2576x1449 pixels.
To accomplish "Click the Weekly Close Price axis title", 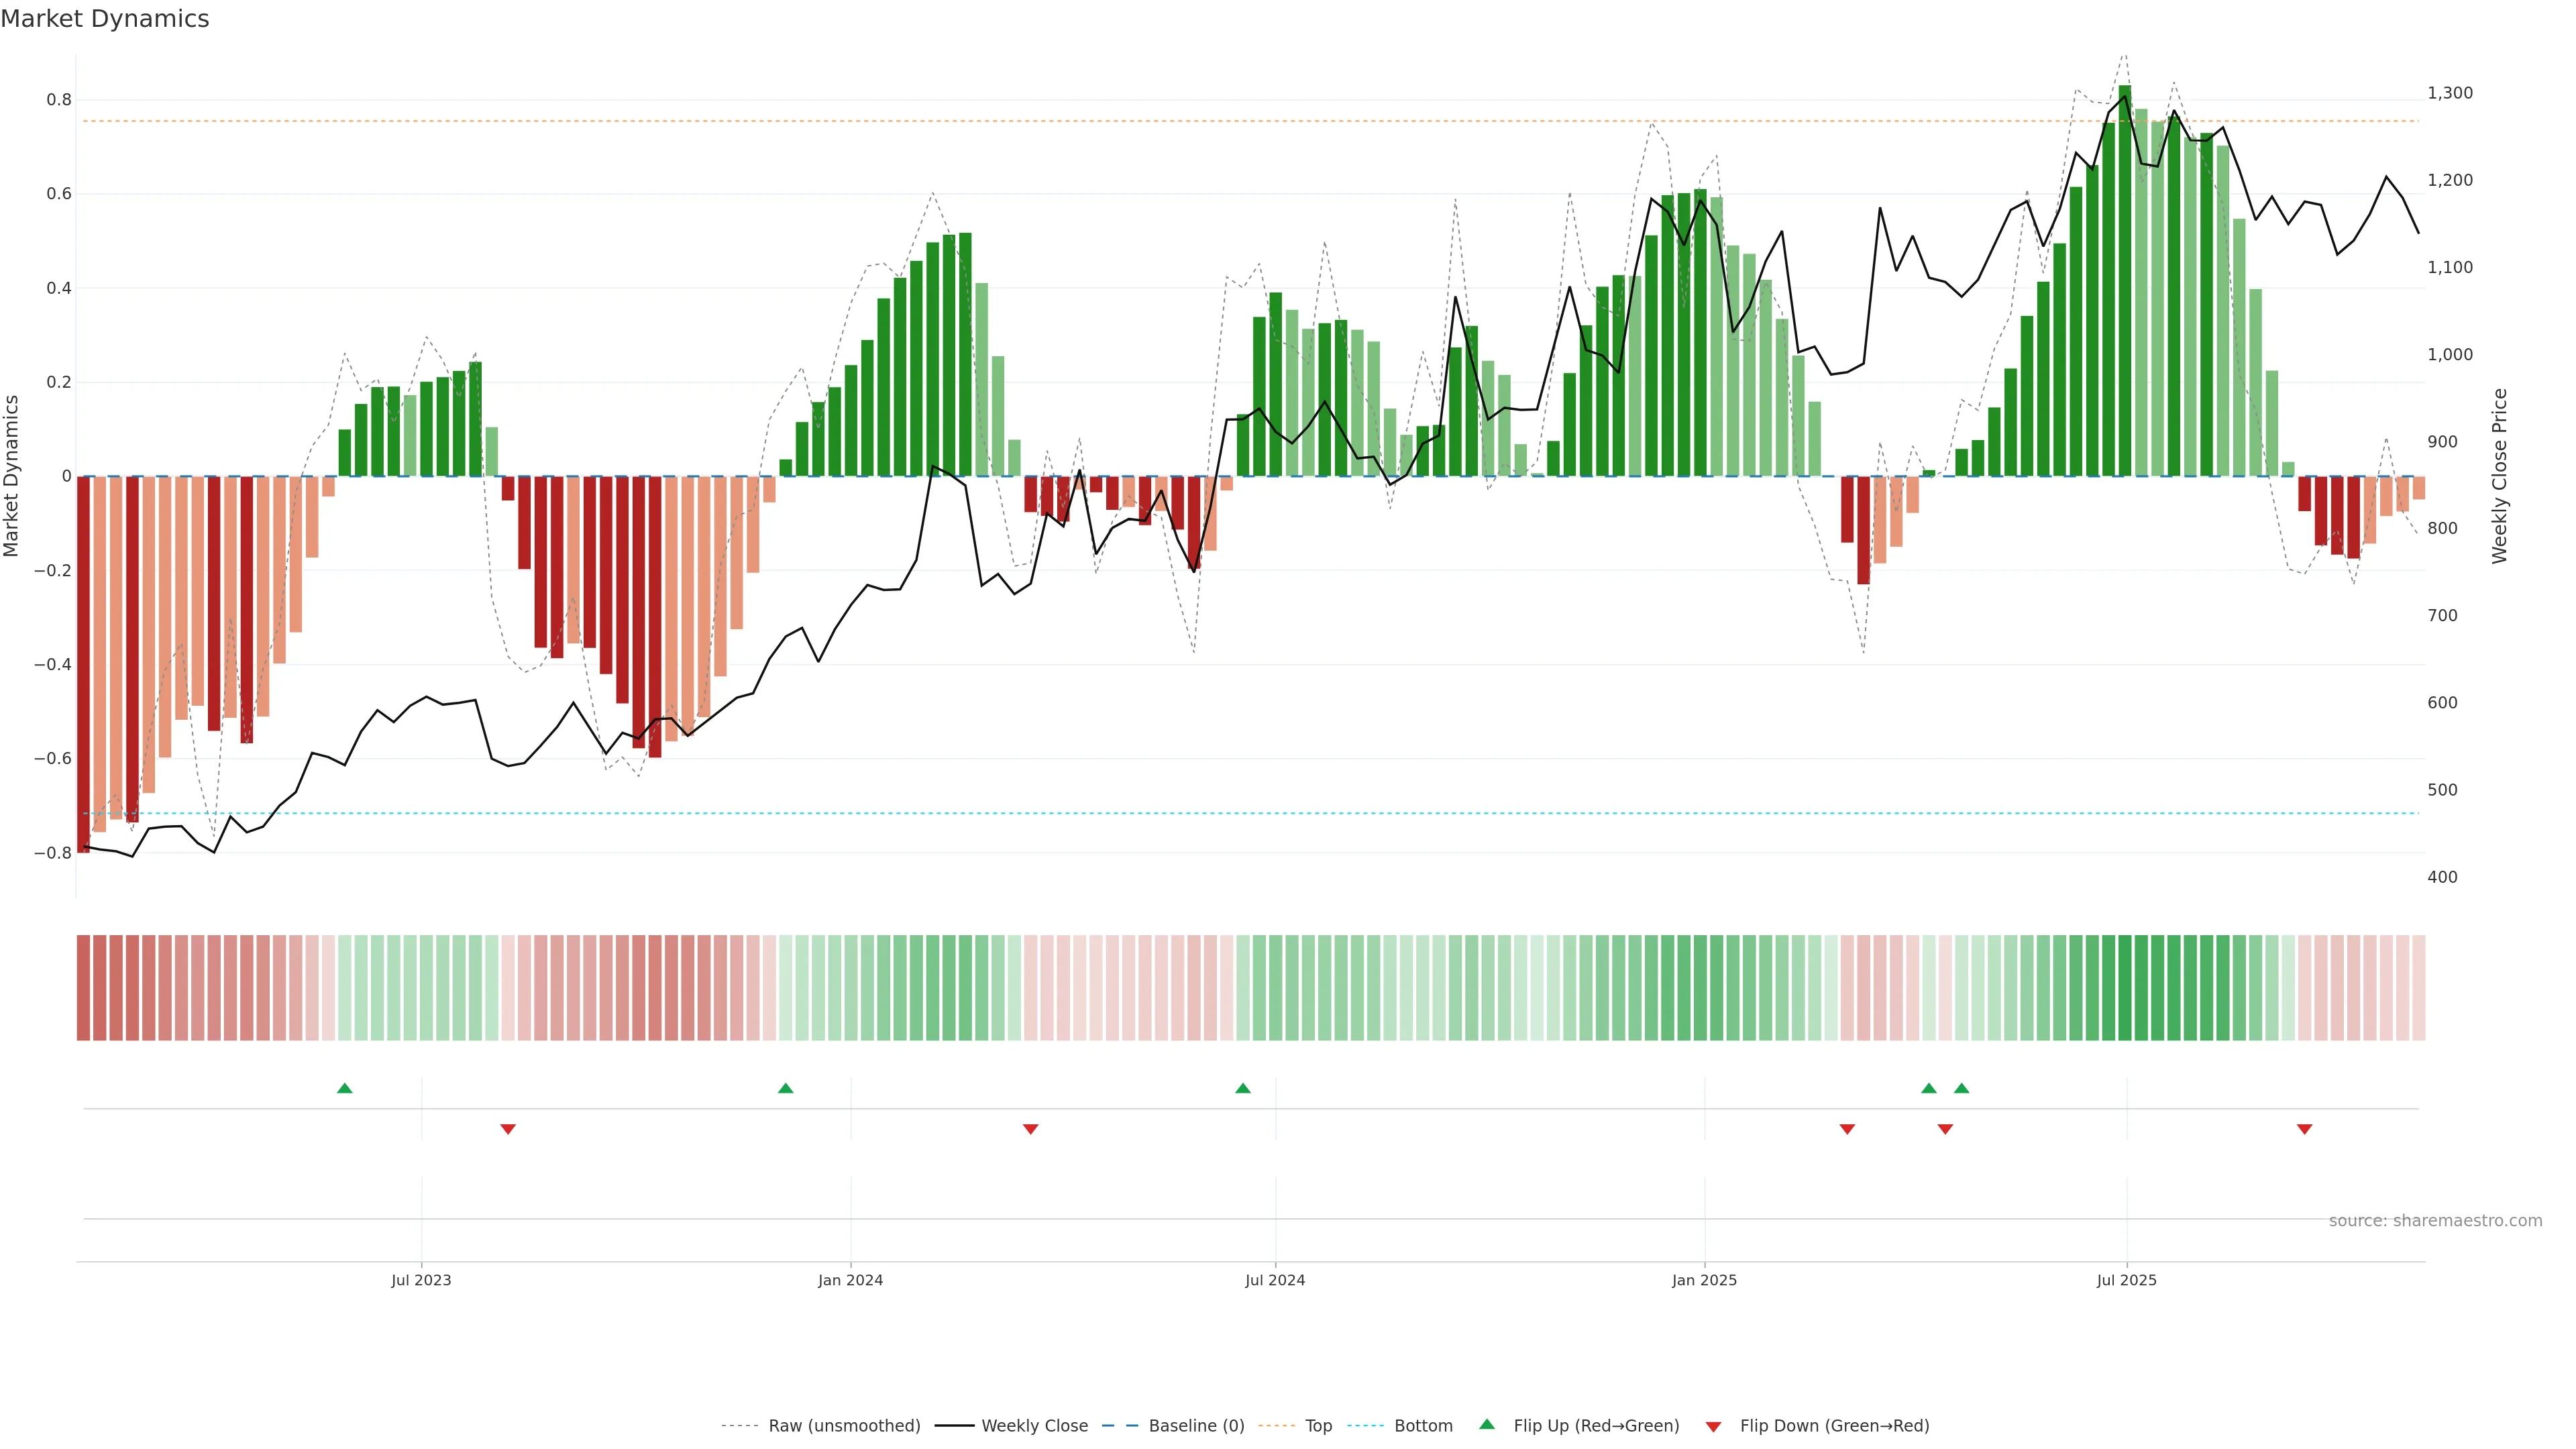I will 2499,476.
